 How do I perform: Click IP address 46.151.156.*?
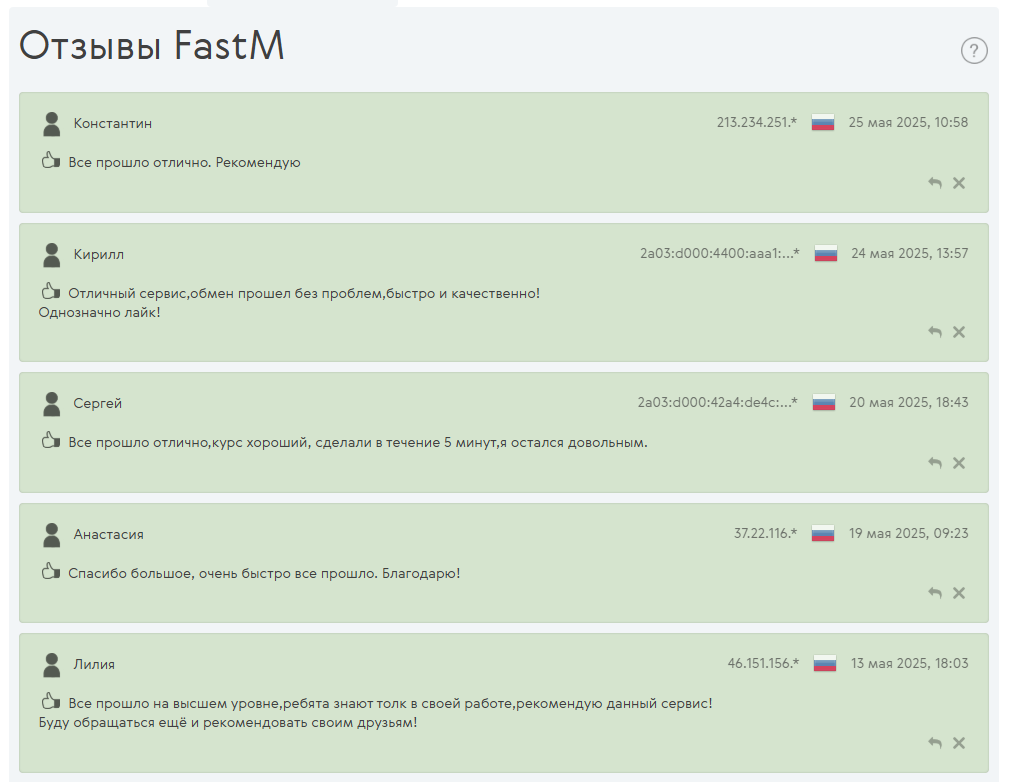coord(763,663)
